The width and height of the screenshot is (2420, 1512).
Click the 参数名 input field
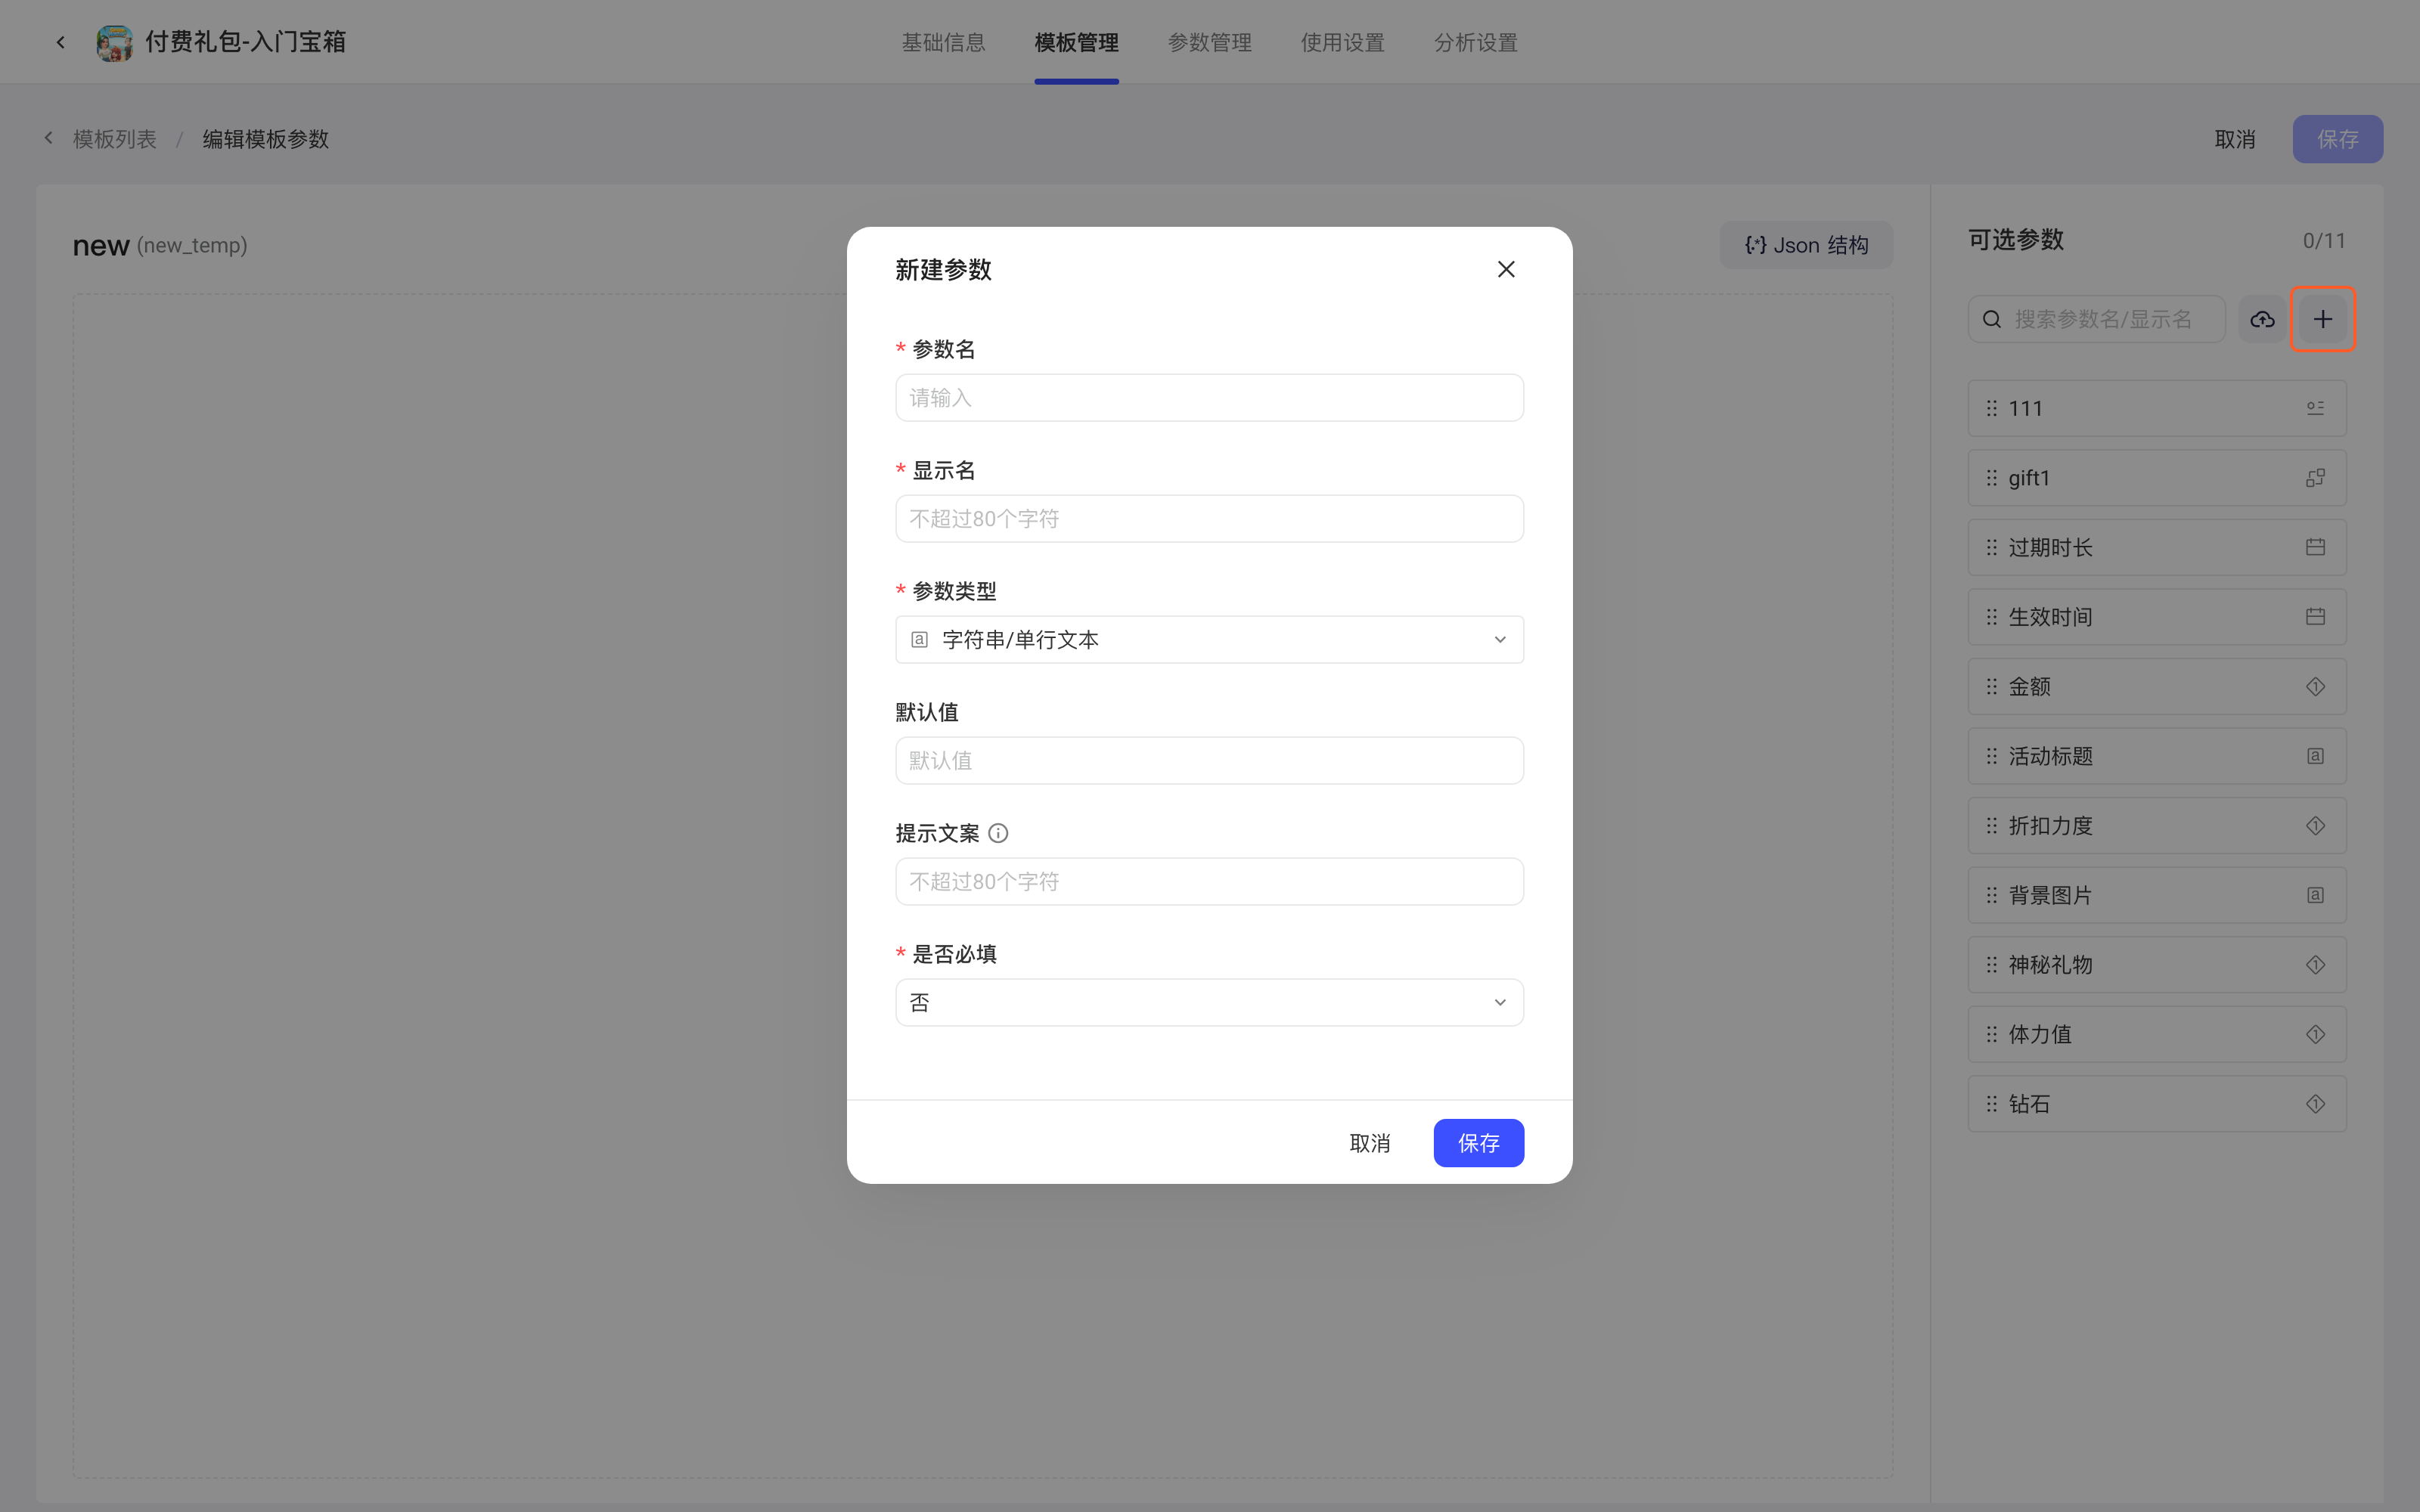point(1209,397)
